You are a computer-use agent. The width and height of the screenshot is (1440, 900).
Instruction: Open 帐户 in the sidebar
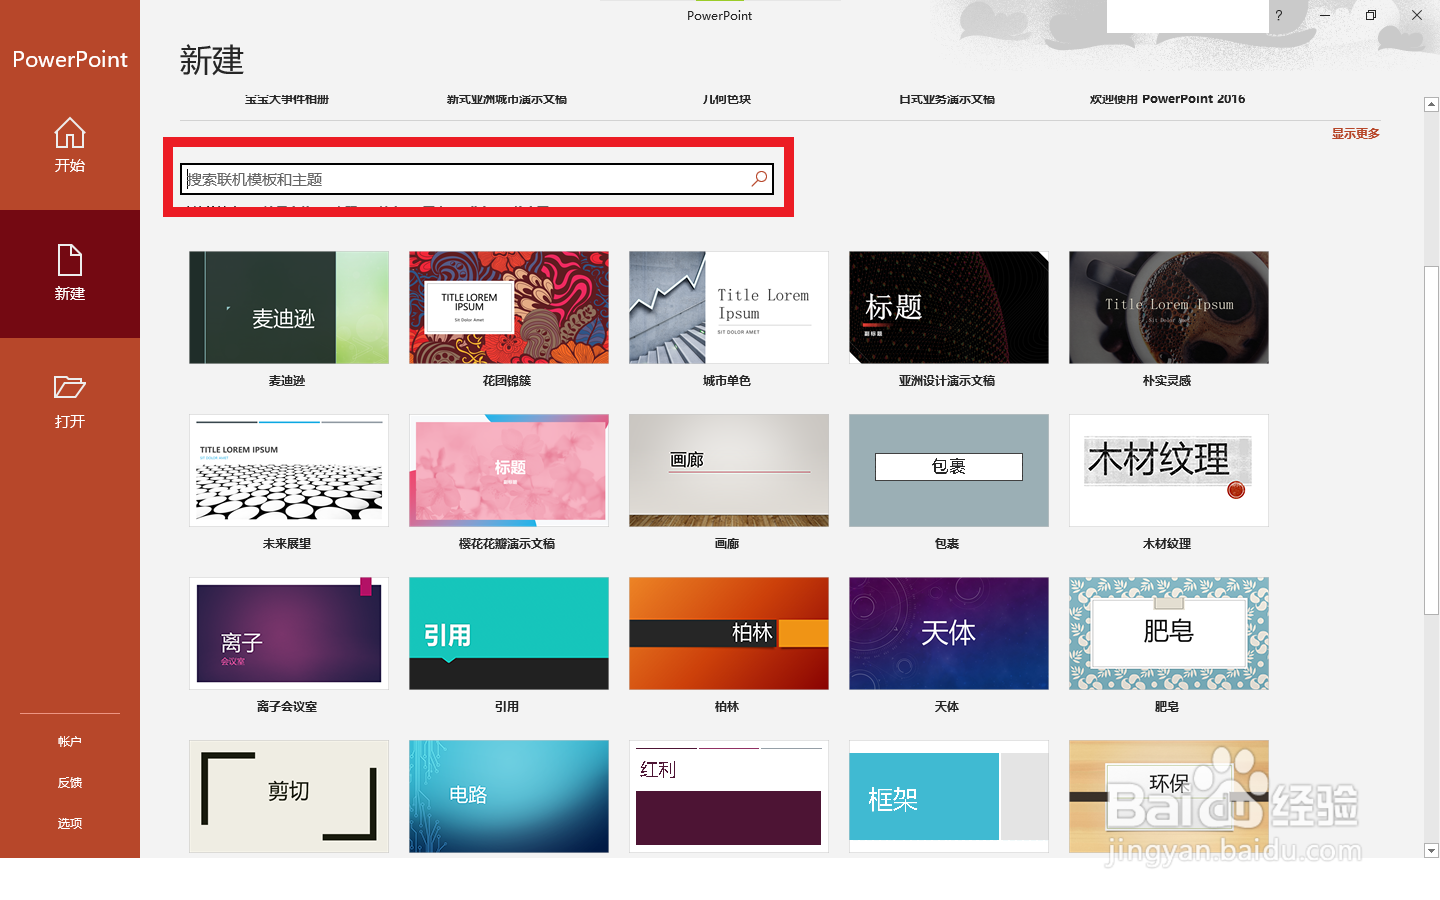tap(69, 742)
